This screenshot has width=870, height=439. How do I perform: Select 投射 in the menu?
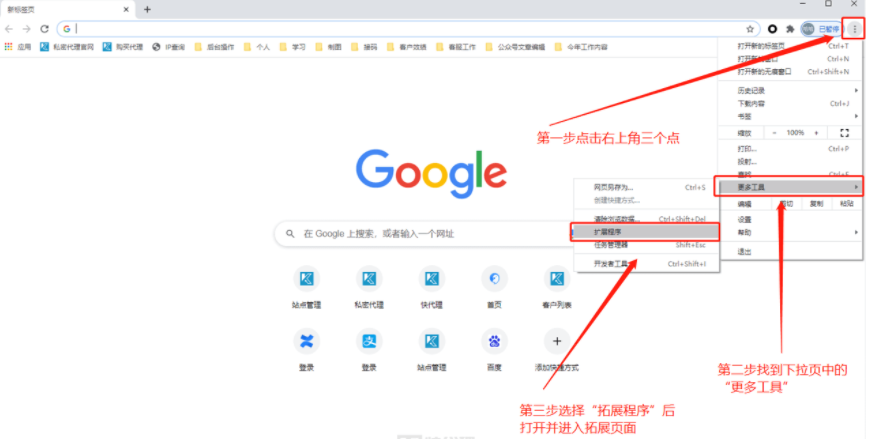[791, 162]
